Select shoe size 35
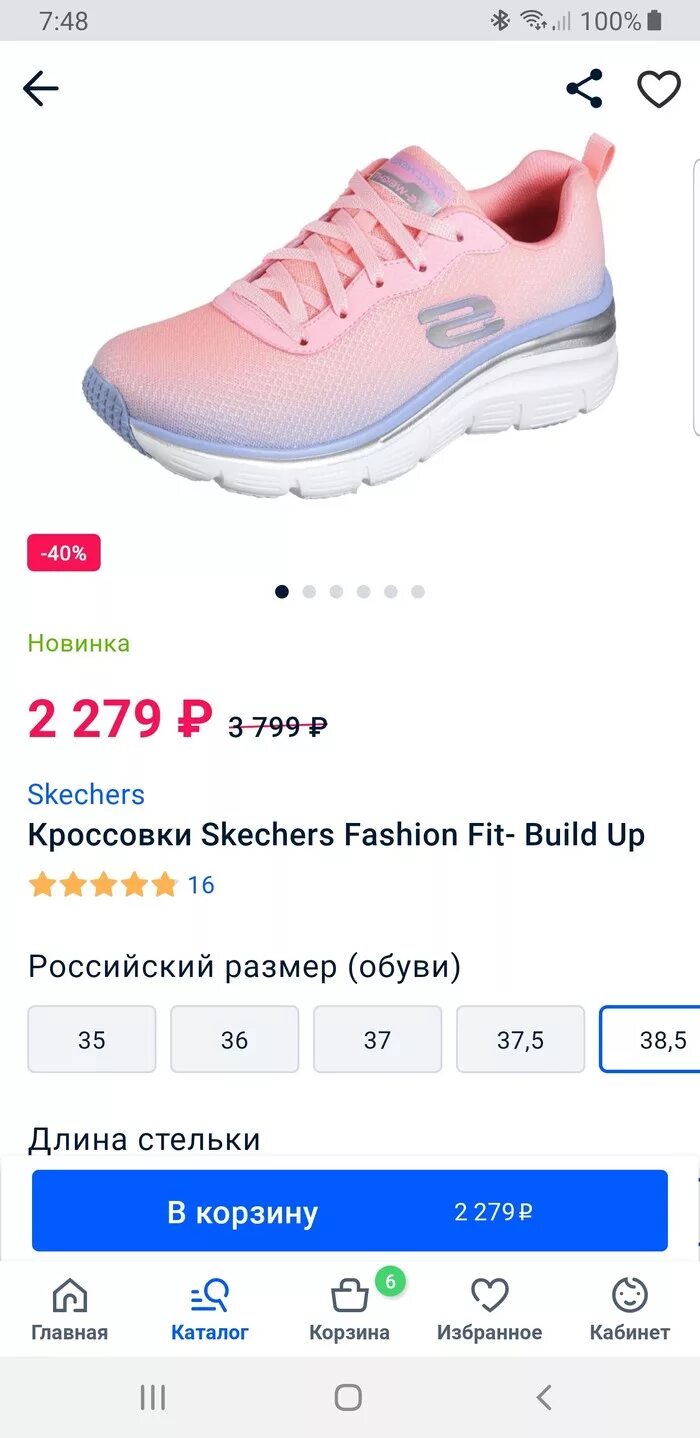The height and width of the screenshot is (1438, 700). tap(92, 1039)
